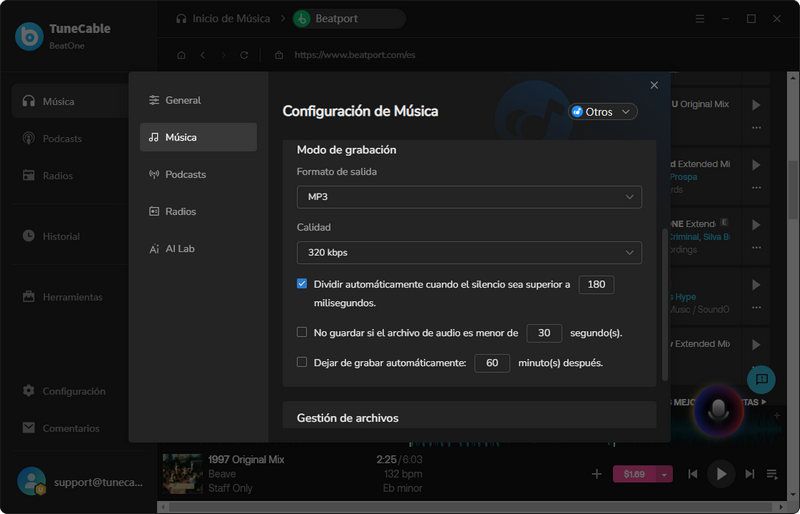The image size is (800, 514).
Task: Click the Beave artist name in player
Action: (222, 474)
